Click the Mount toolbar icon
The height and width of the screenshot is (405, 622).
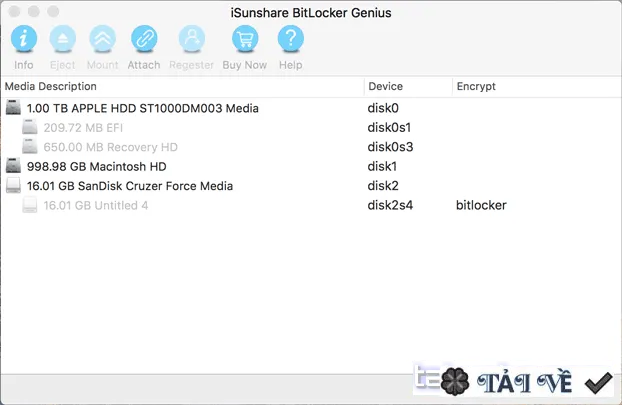click(102, 38)
